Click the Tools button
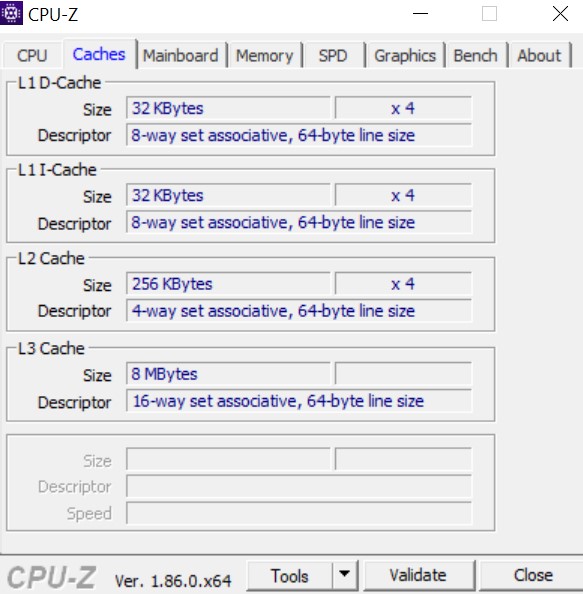Viewport: 583px width, 594px height. coord(290,576)
